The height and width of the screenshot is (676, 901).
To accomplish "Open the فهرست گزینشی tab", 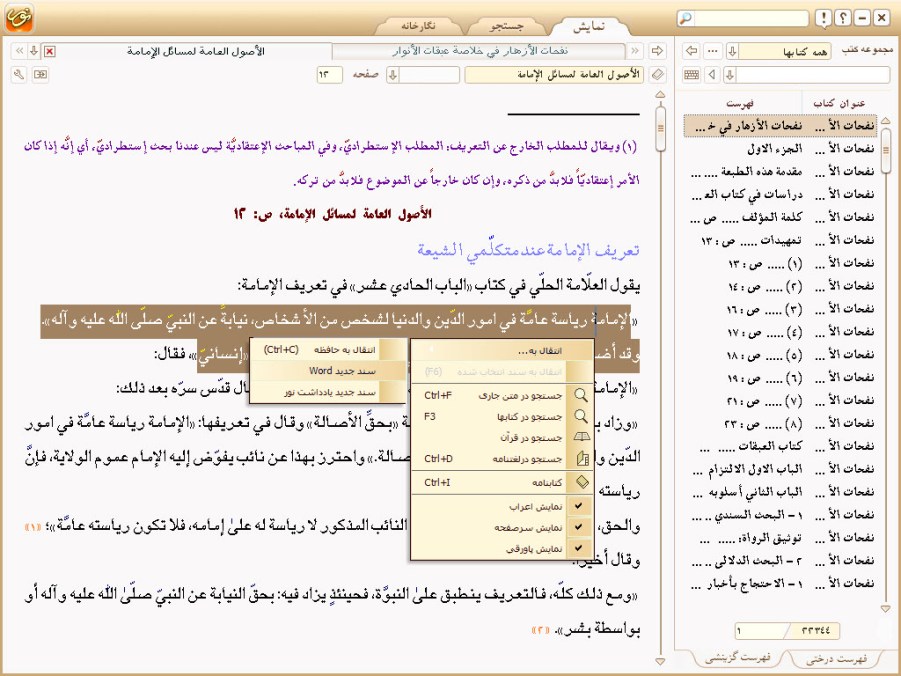I will [x=738, y=658].
